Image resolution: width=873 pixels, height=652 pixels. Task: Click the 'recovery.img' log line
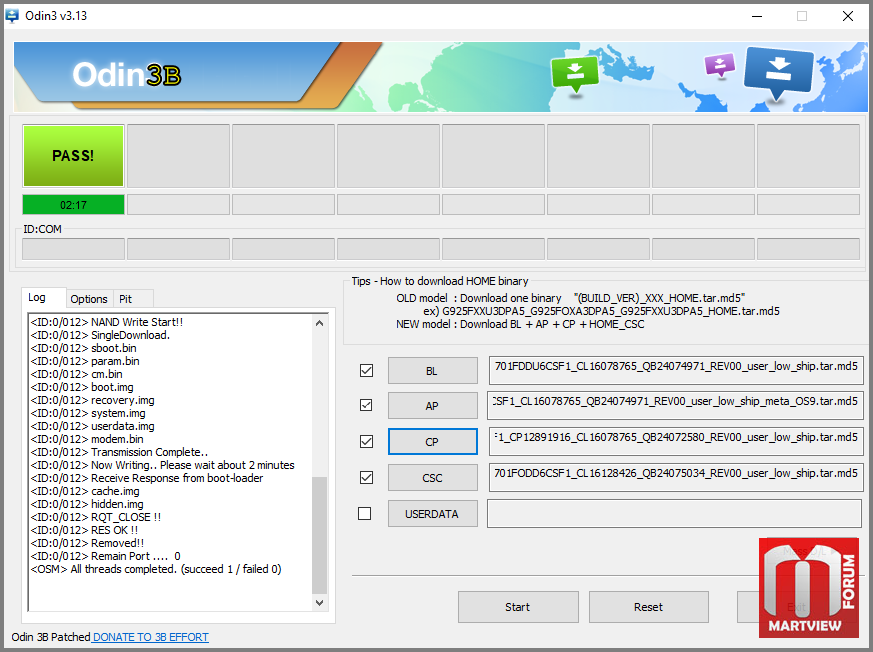[x=92, y=400]
